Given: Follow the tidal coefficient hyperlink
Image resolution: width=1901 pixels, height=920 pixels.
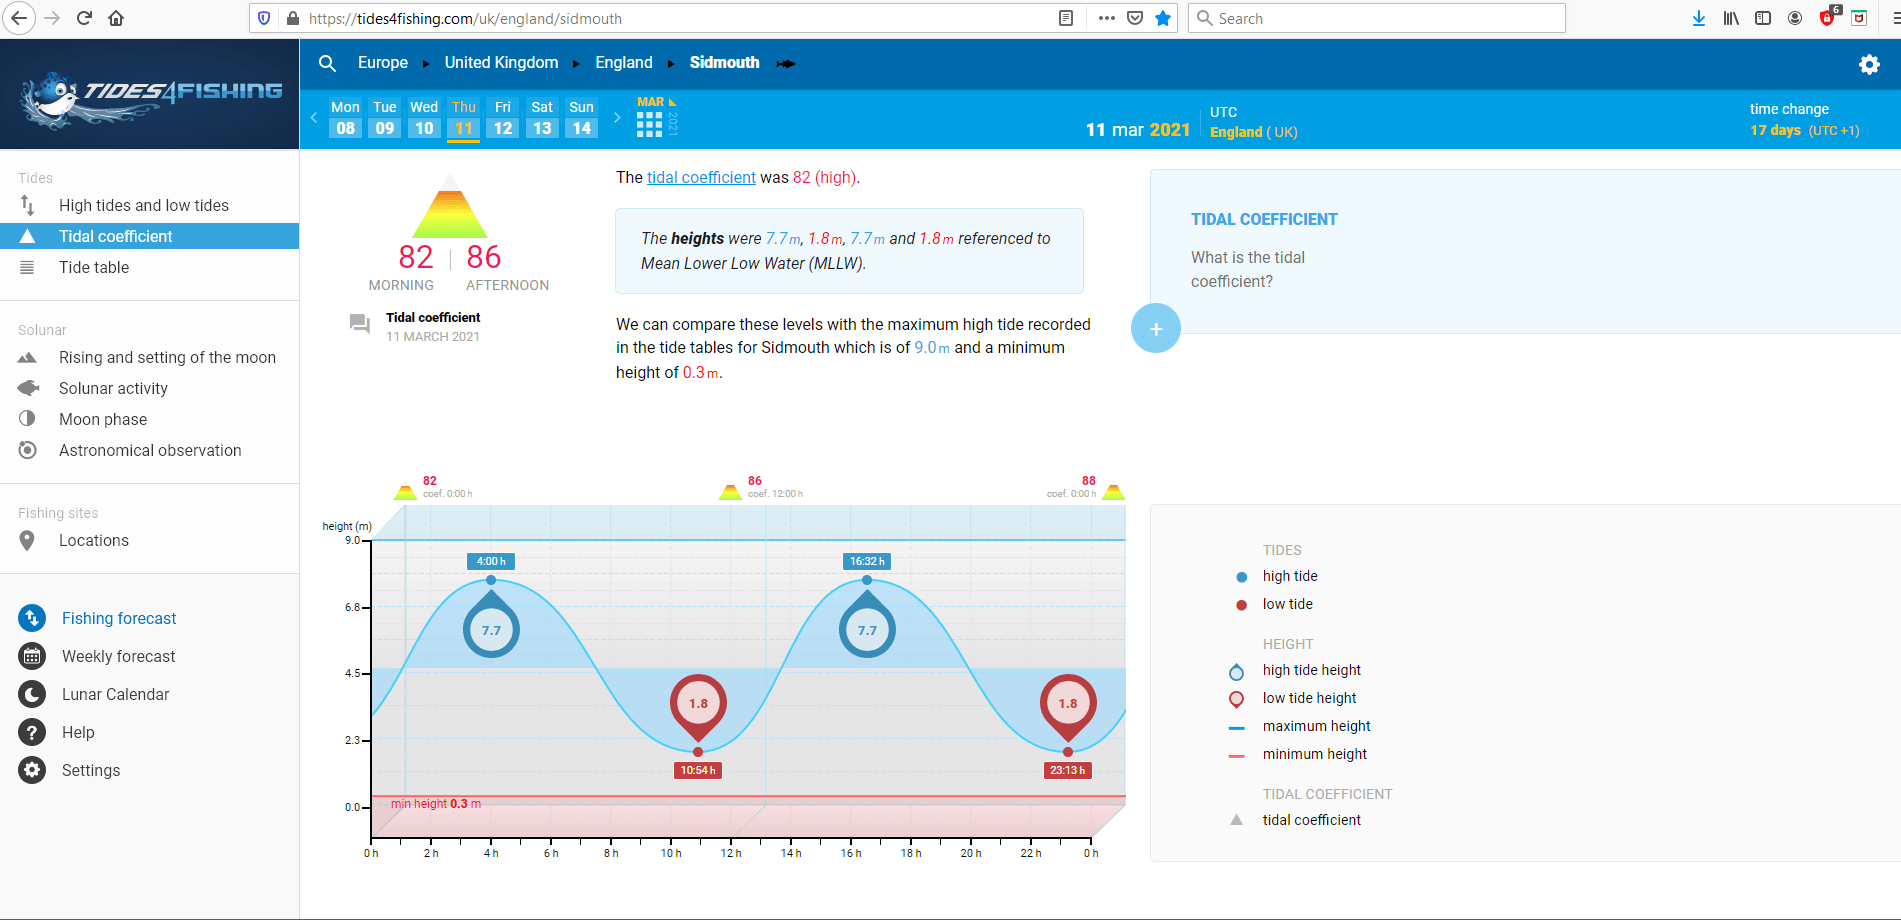Looking at the screenshot, I should (701, 177).
